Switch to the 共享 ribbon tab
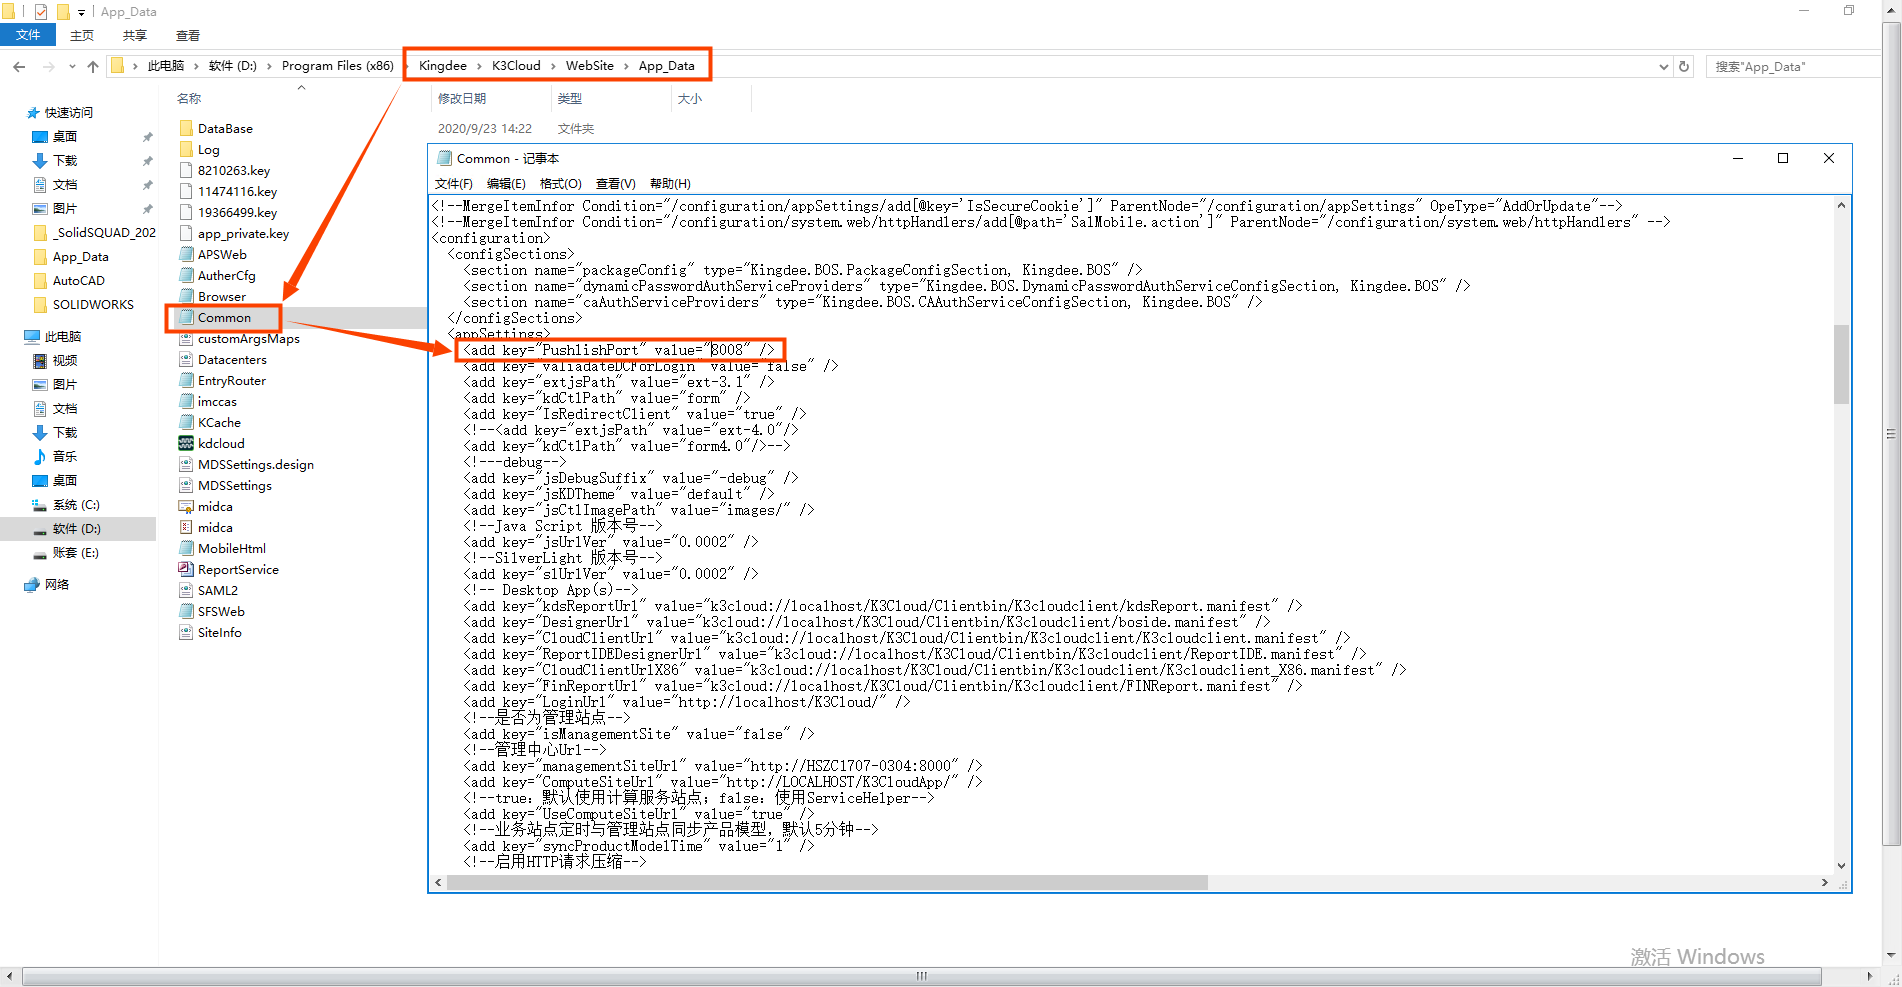Image resolution: width=1902 pixels, height=987 pixels. pyautogui.click(x=135, y=35)
